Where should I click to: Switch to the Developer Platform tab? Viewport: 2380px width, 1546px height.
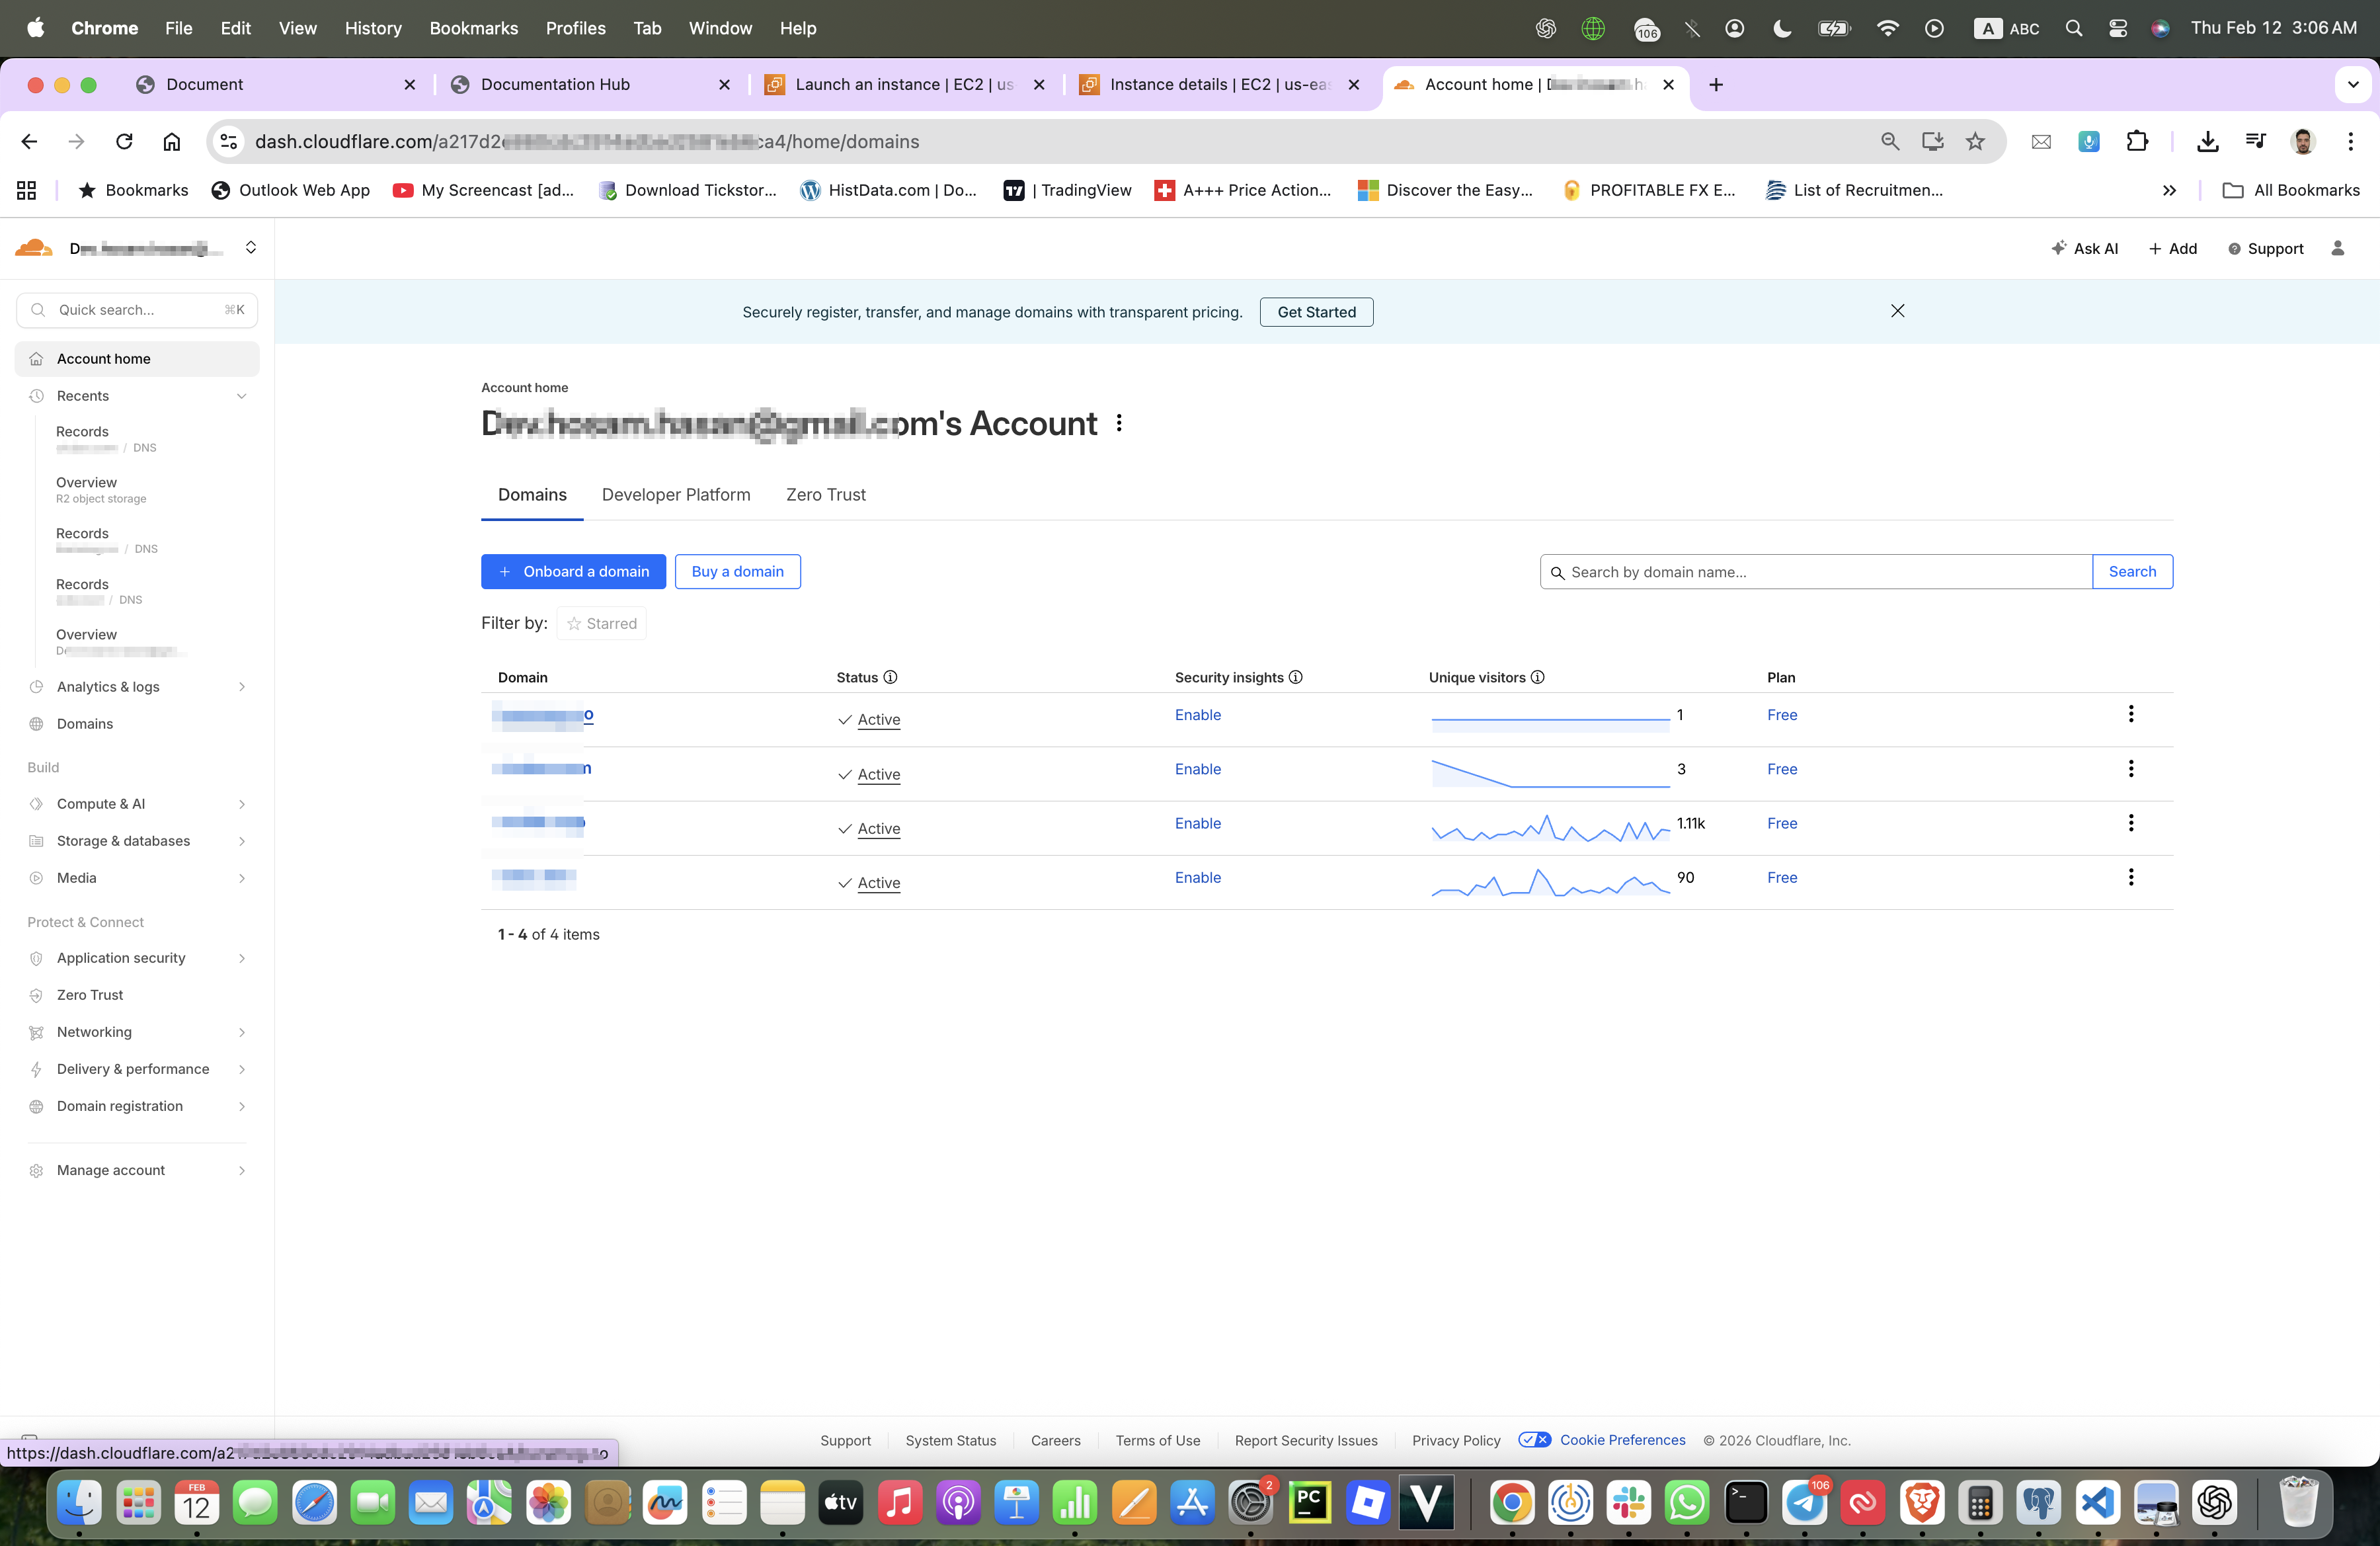coord(676,495)
